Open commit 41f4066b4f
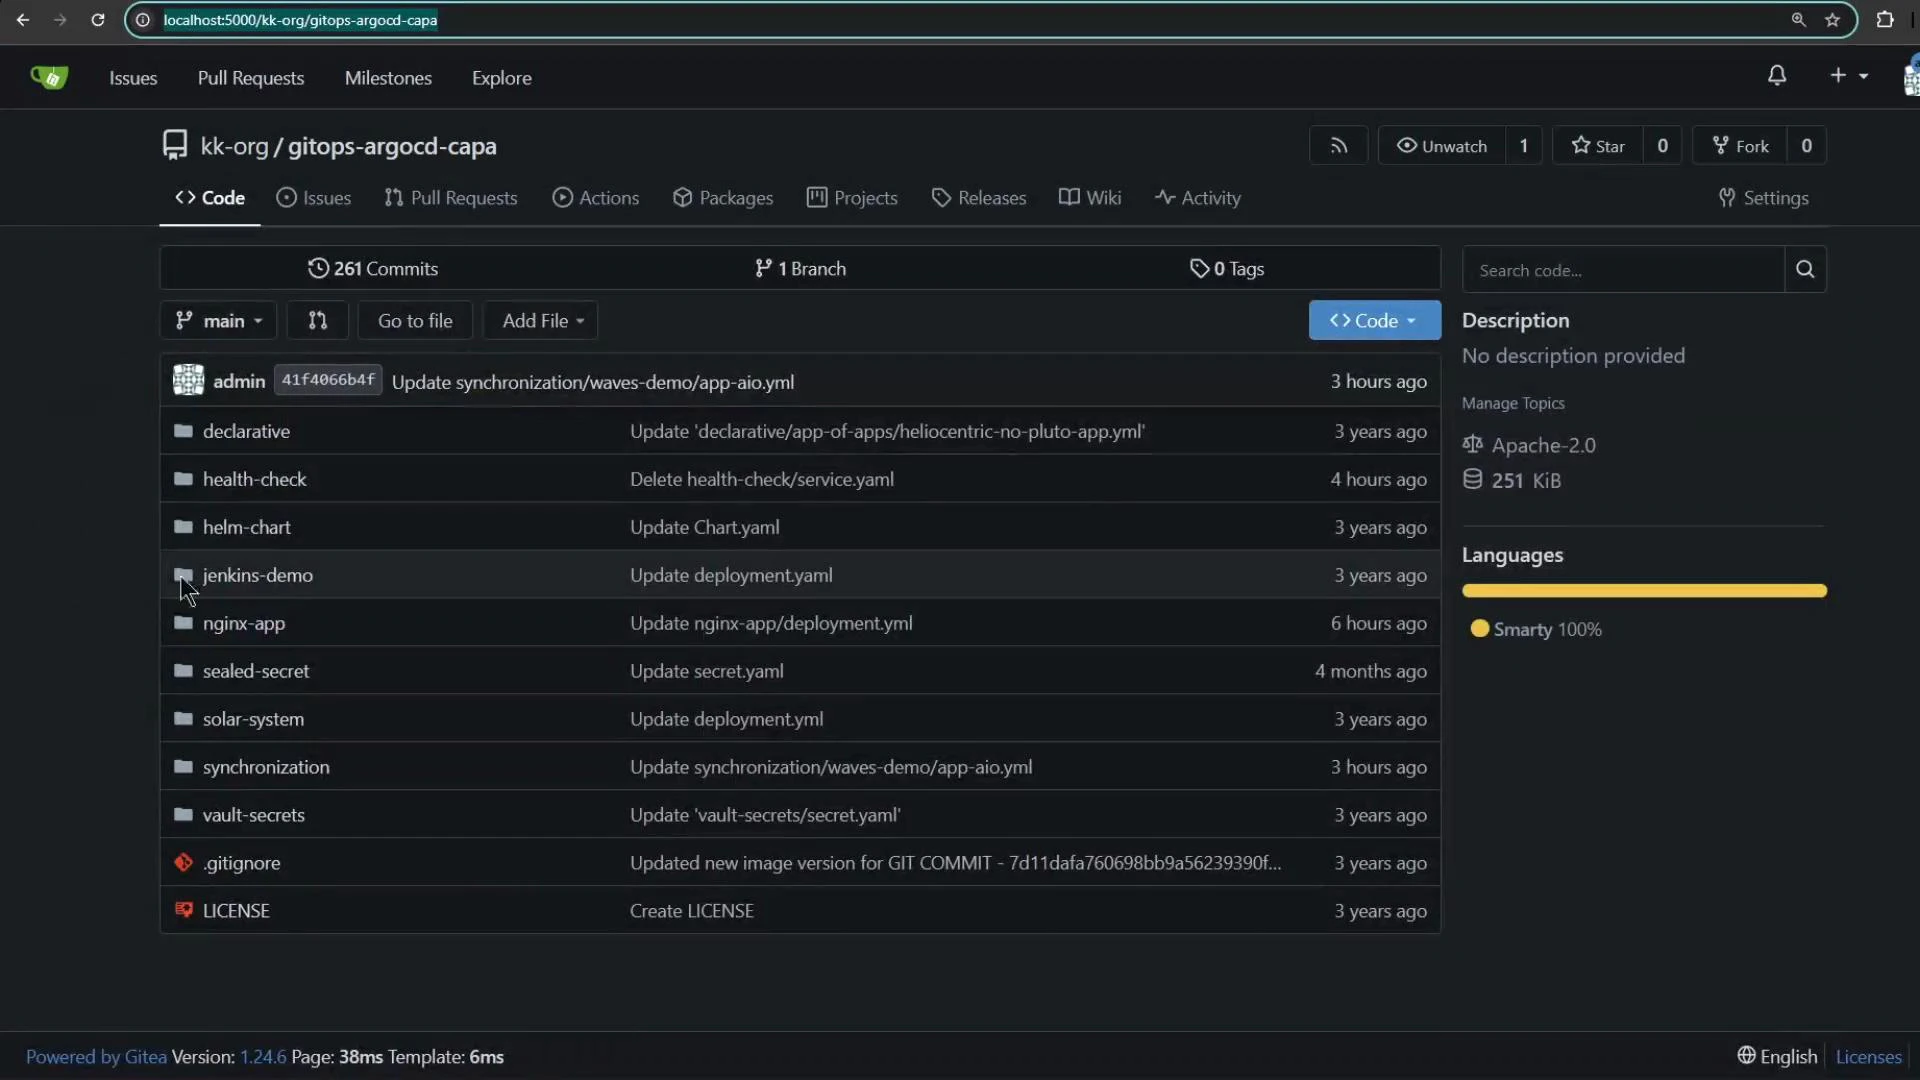Screen dimensions: 1920x1080 327,379
